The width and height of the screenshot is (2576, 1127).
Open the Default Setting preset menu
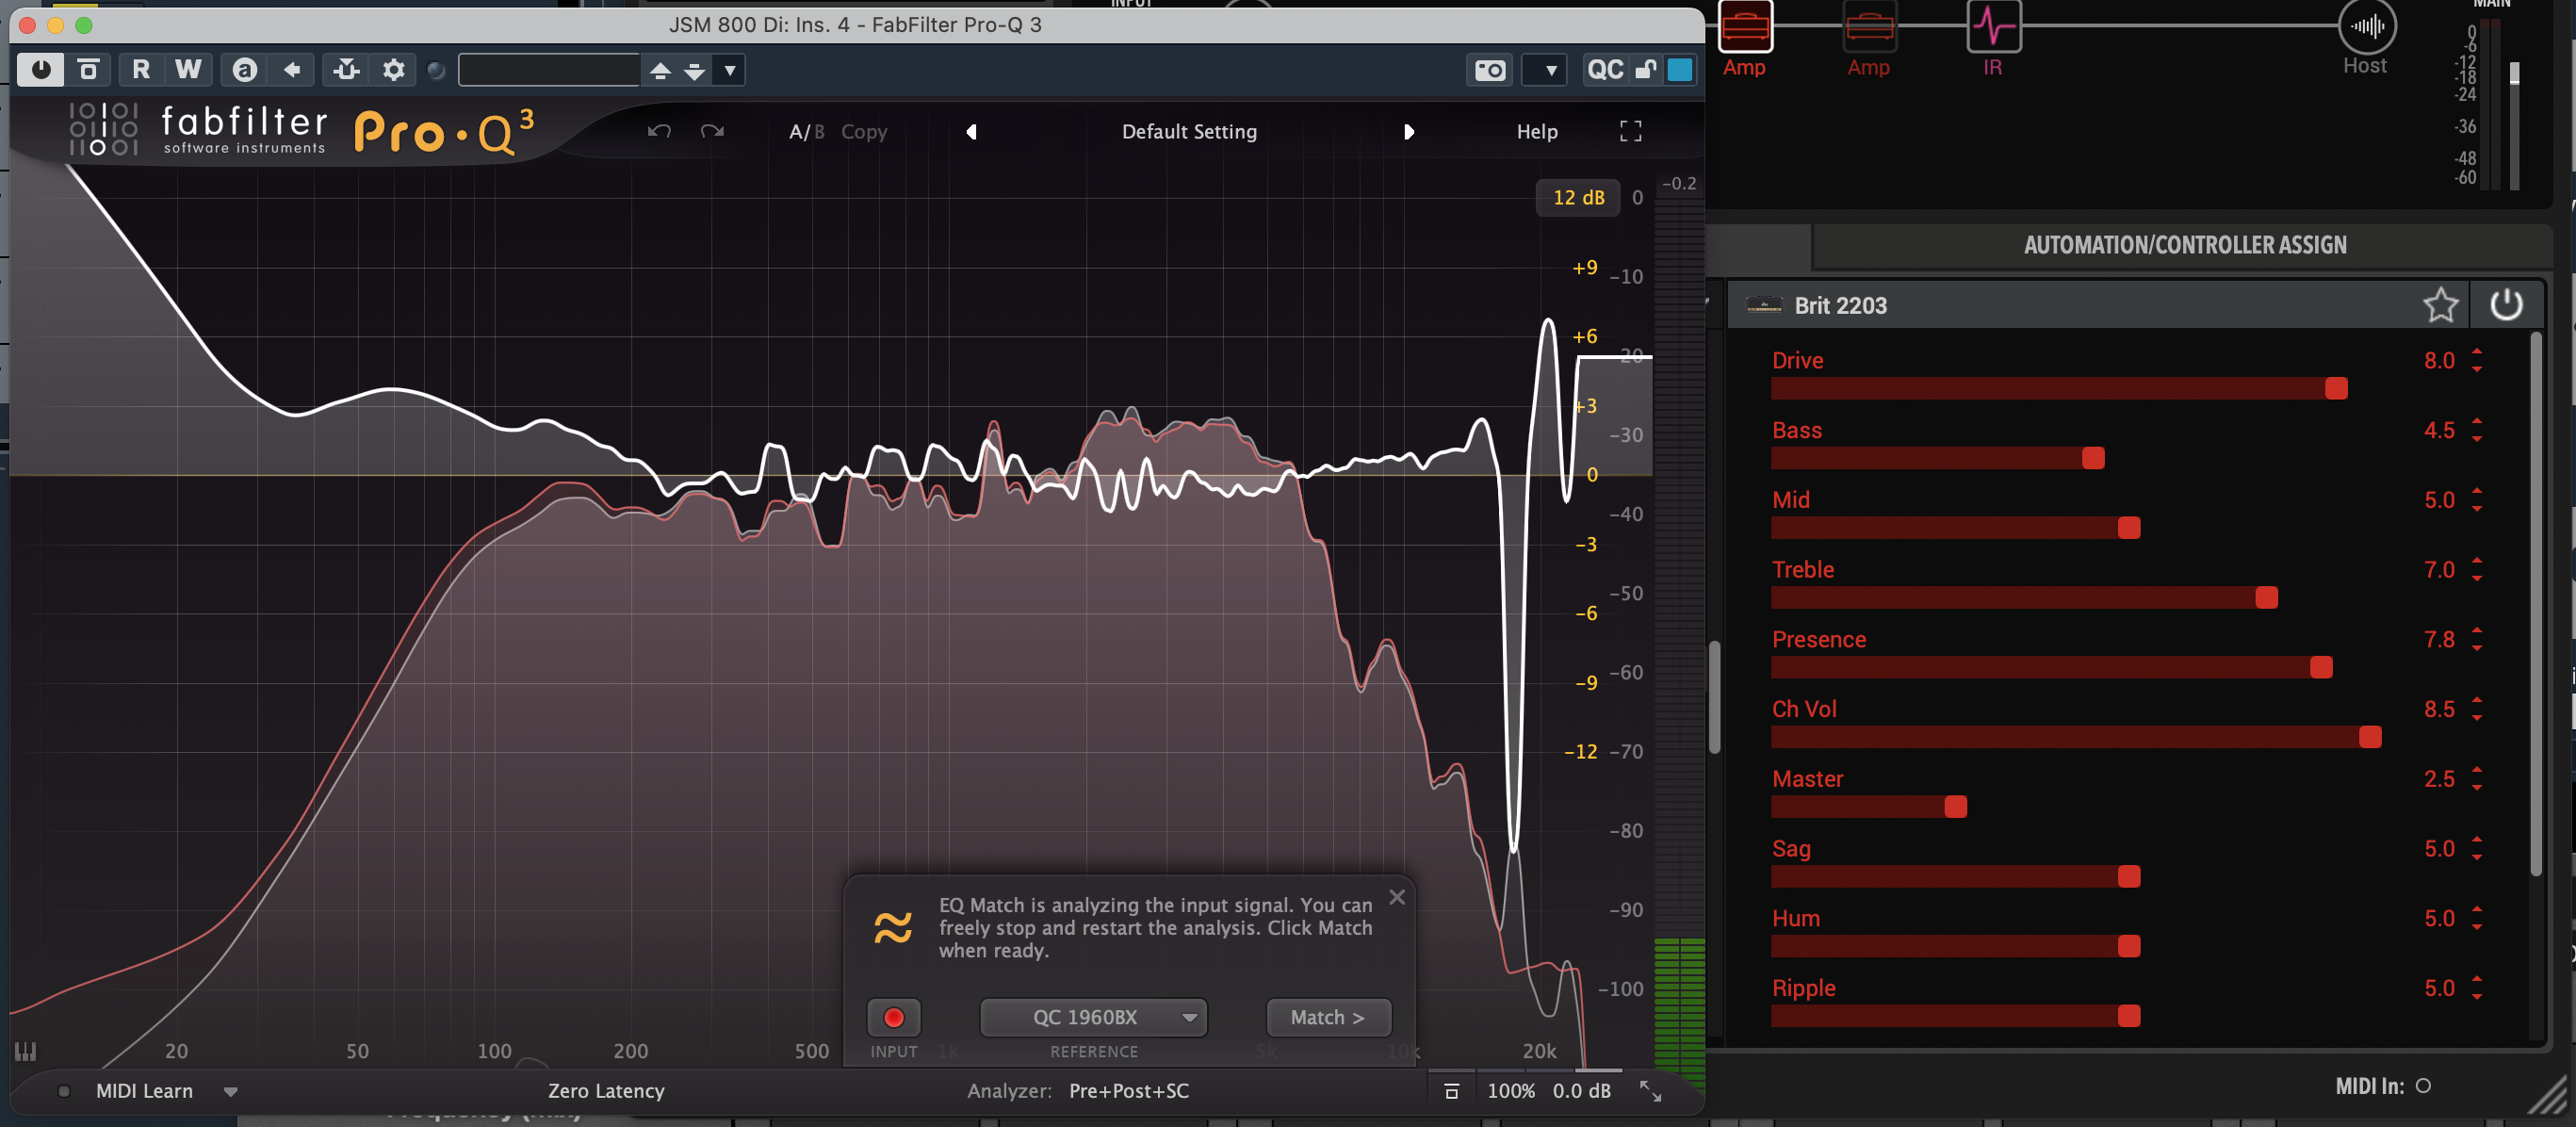coord(1189,132)
